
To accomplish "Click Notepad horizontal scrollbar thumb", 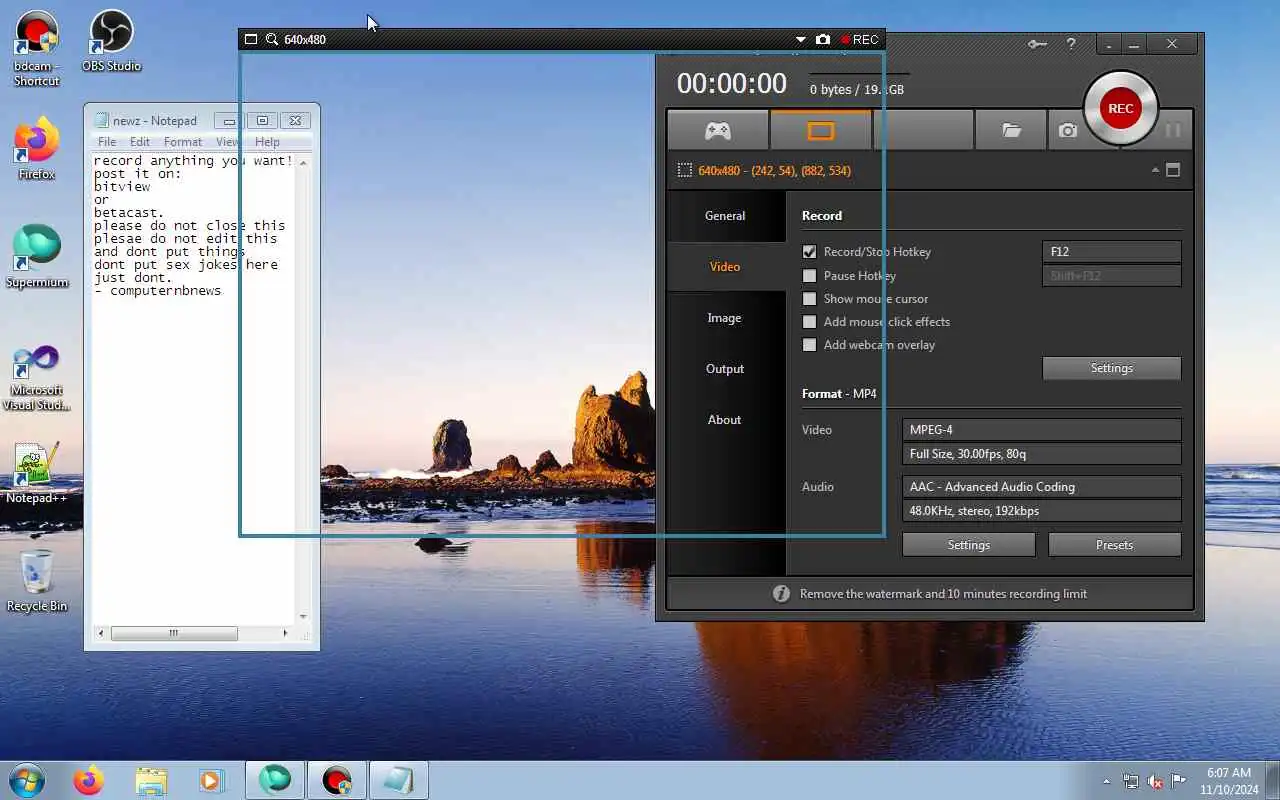I will 174,633.
